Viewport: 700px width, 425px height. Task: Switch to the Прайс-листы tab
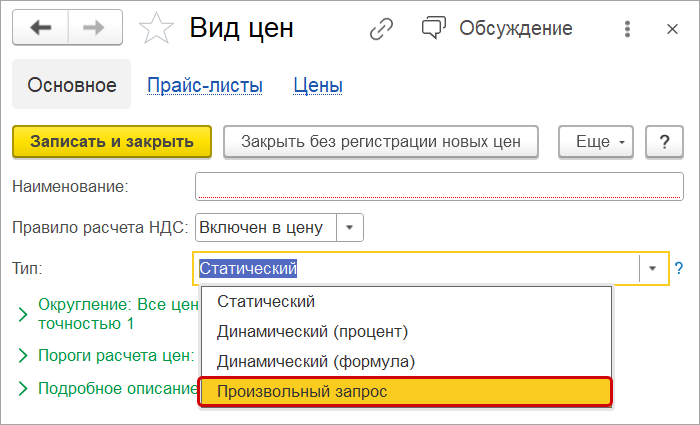(x=205, y=86)
